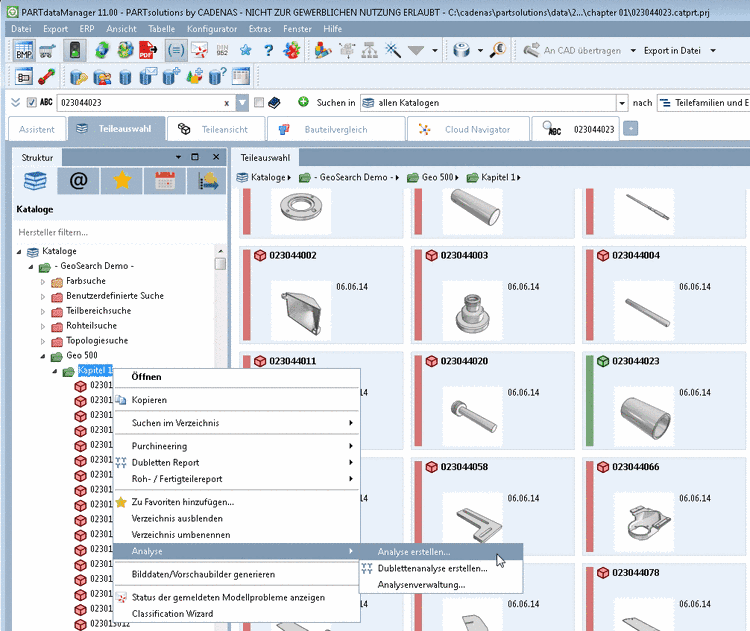
Task: Click the 'Export in Datei' button
Action: click(x=672, y=50)
